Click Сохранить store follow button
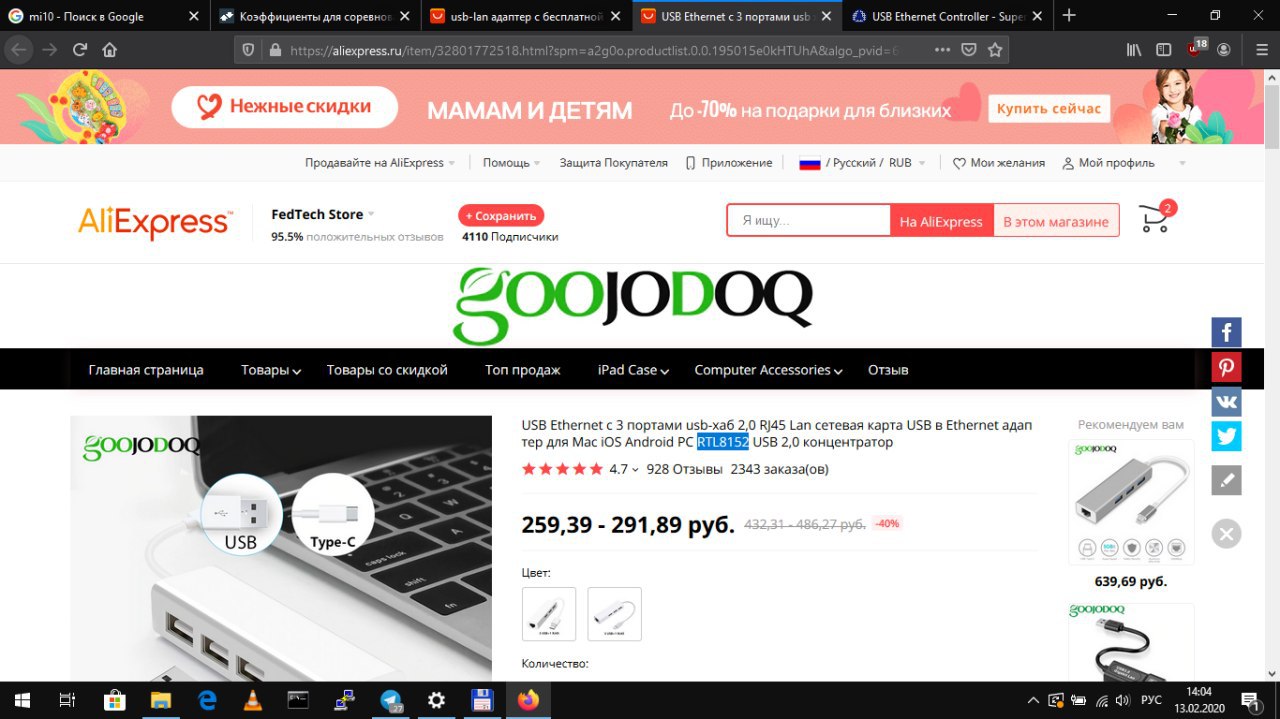This screenshot has height=719, width=1280. coord(501,215)
